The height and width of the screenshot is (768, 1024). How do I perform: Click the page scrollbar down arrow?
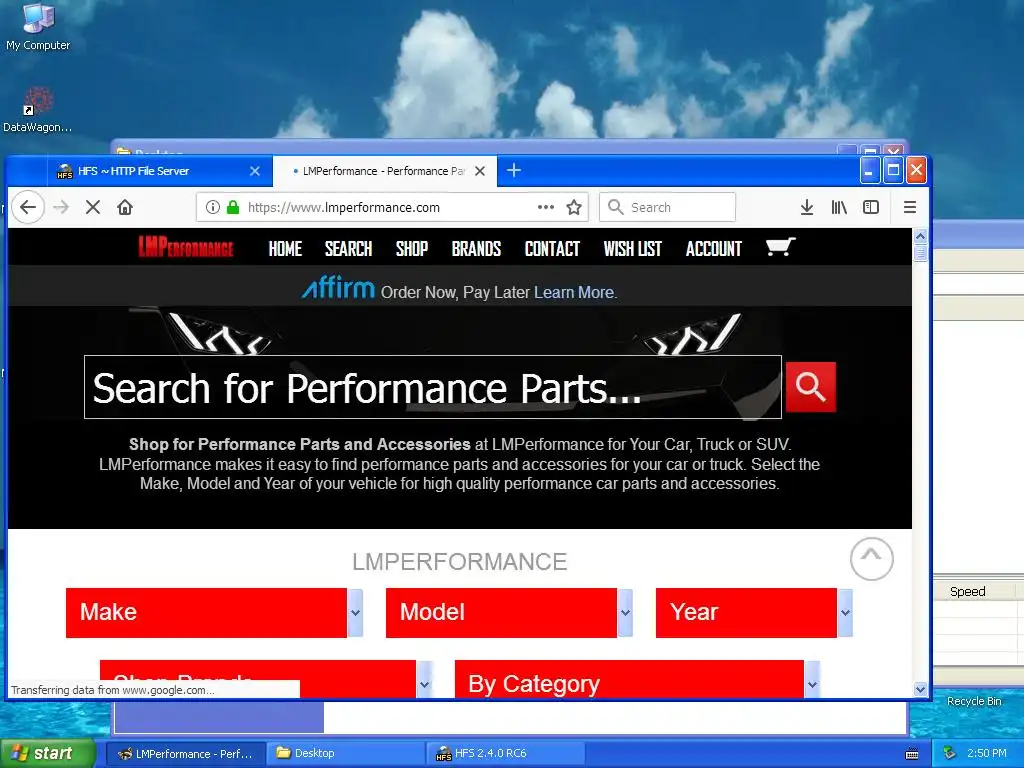(x=920, y=689)
